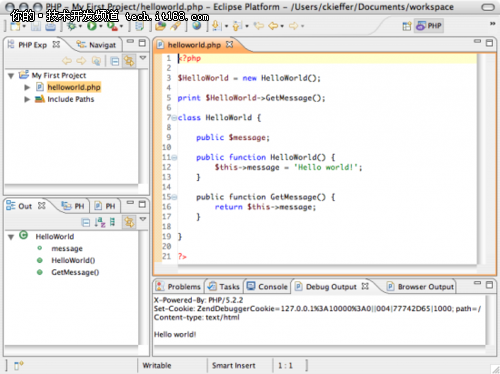
Task: Switch to the Browser Output tab
Action: 420,287
